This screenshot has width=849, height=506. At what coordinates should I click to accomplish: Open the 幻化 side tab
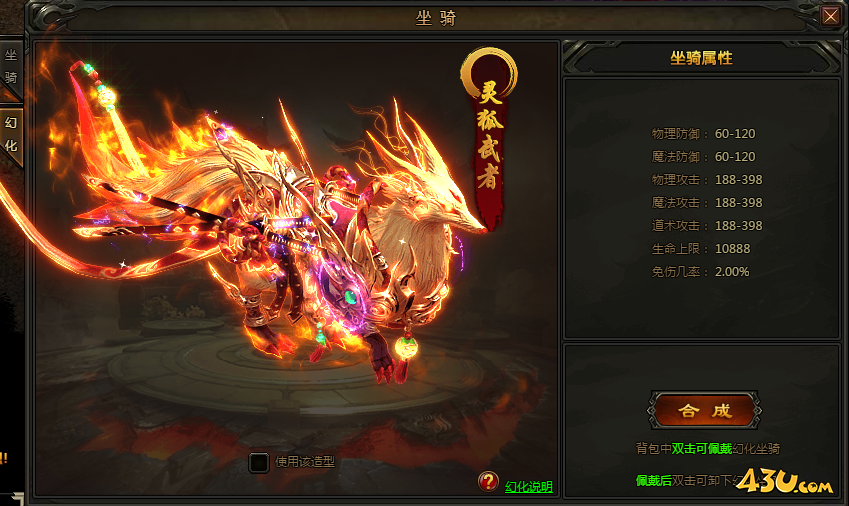click(x=11, y=135)
